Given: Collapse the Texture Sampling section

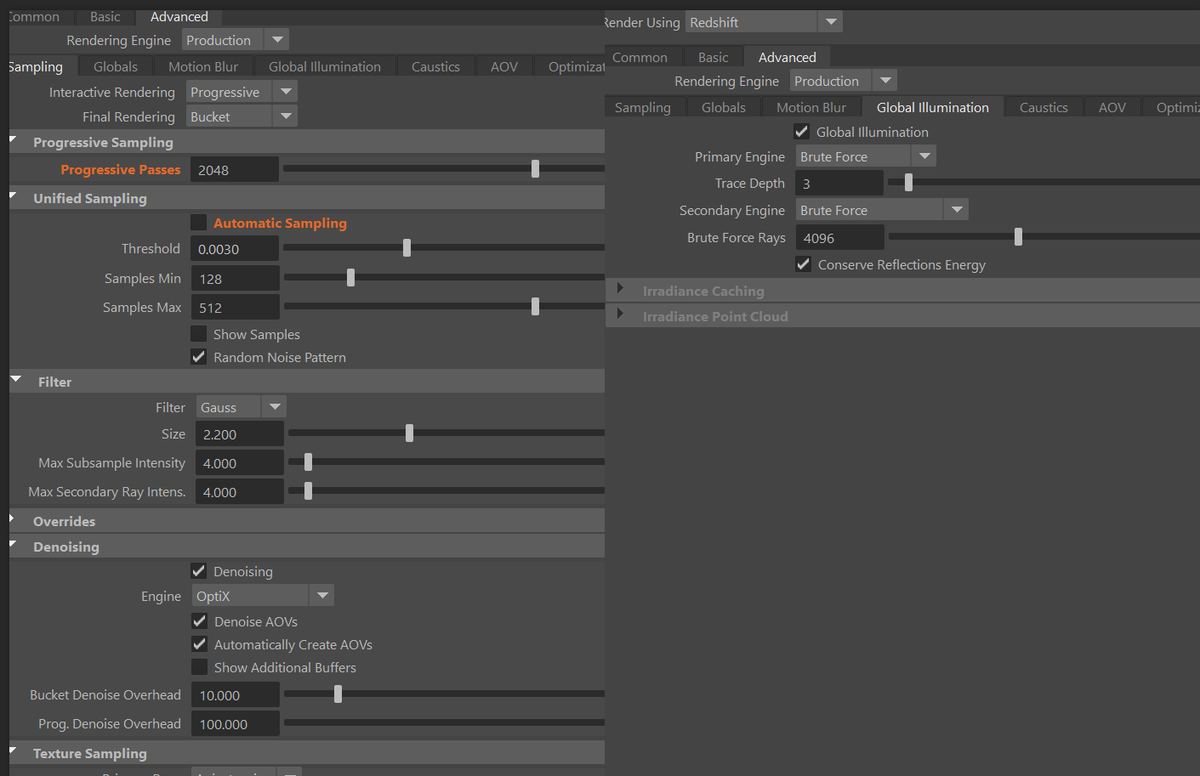Looking at the screenshot, I should [x=306, y=753].
